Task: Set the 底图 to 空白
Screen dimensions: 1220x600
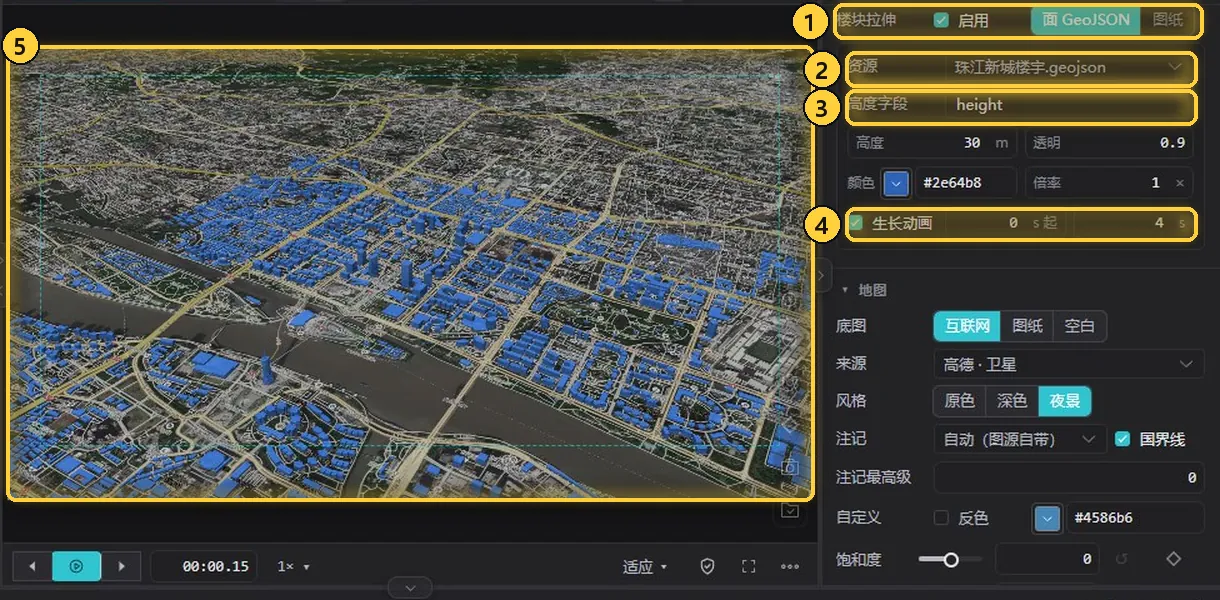Action: tap(1080, 326)
